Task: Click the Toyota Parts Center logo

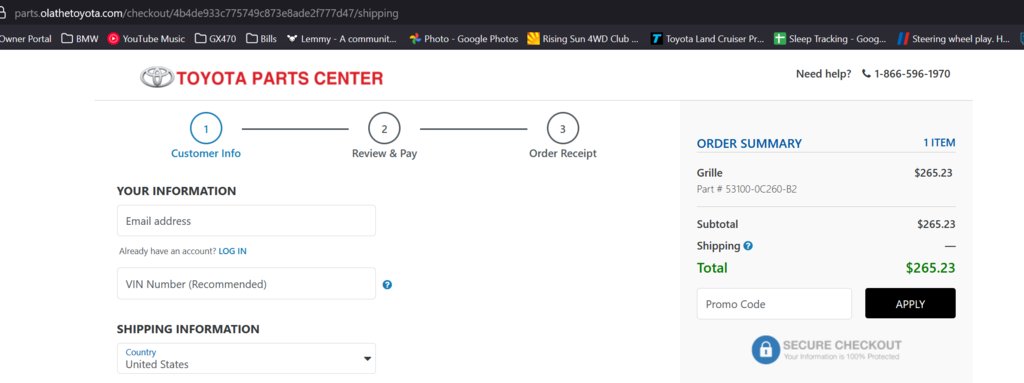Action: [261, 78]
